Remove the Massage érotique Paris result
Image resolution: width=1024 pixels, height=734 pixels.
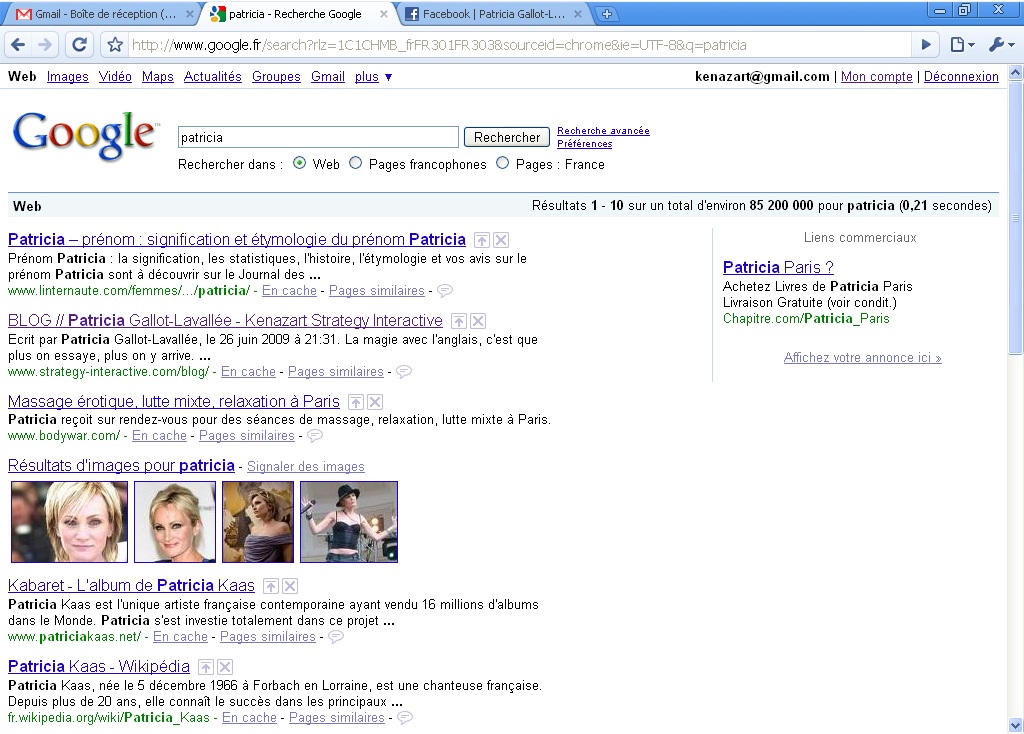[x=375, y=402]
